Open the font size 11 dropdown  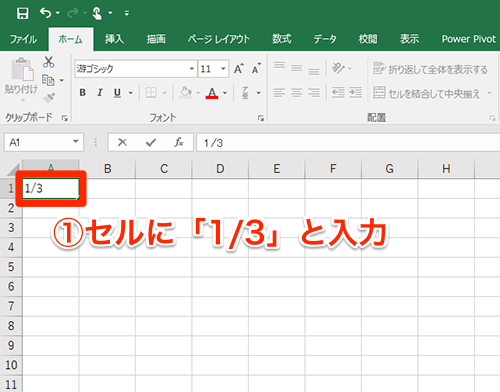(x=223, y=69)
